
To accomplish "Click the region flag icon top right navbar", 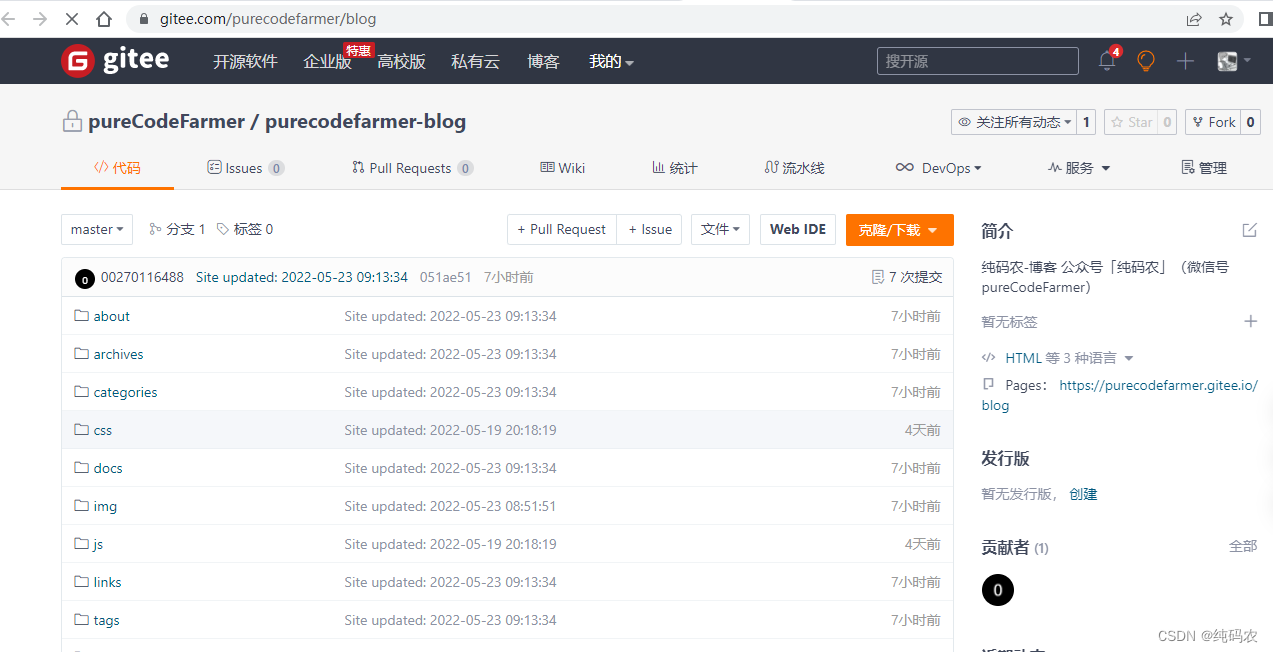I will [1228, 61].
